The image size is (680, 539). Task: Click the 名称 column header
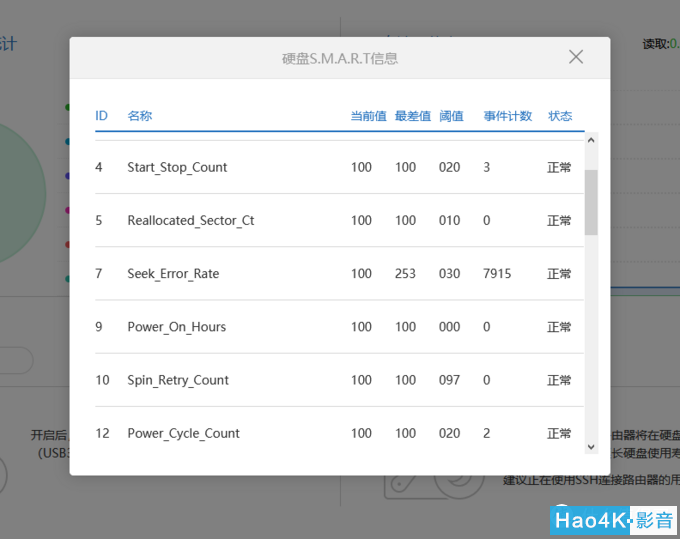click(x=140, y=116)
